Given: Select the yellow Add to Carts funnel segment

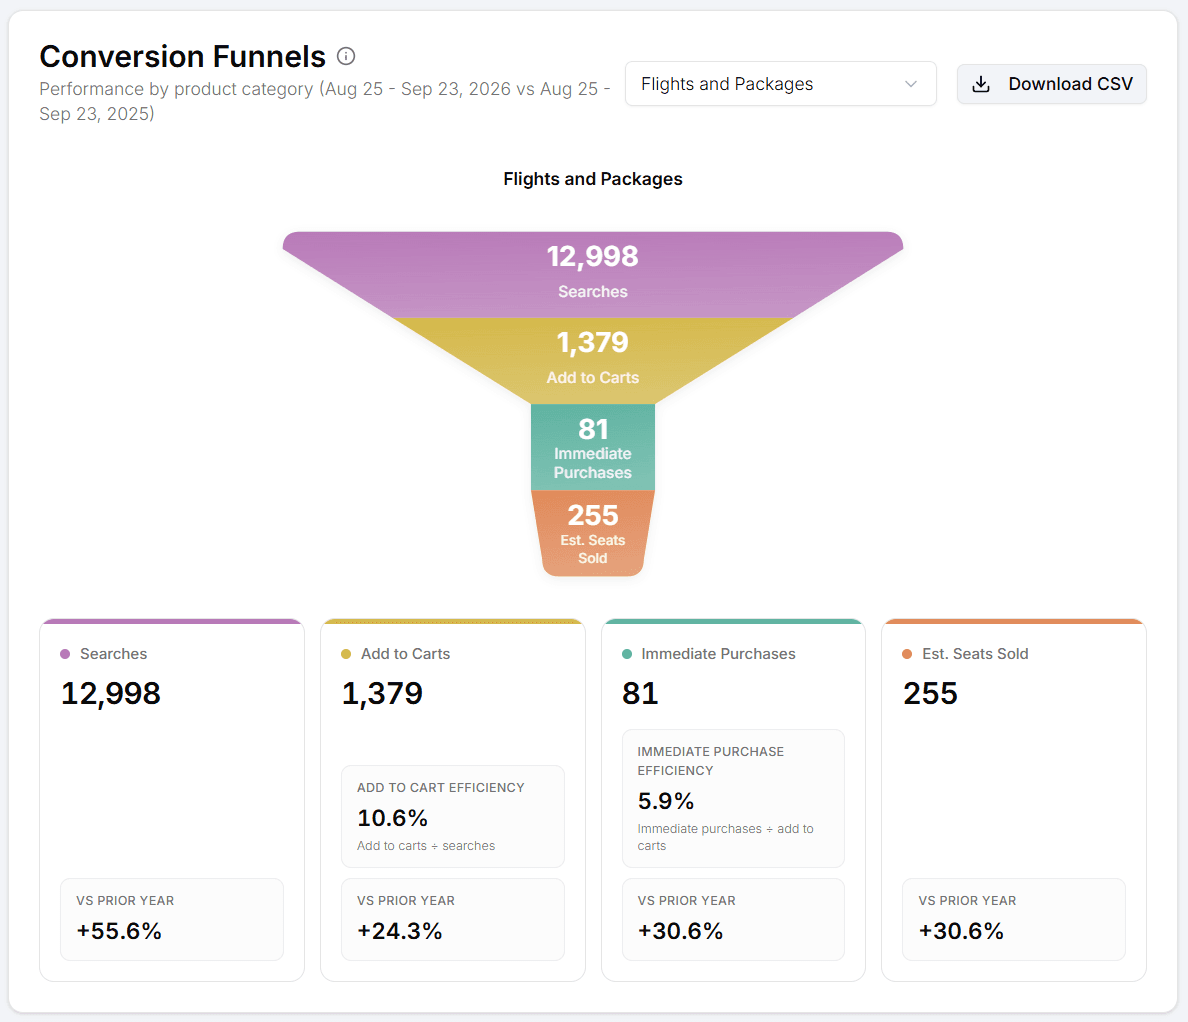Looking at the screenshot, I should point(592,361).
